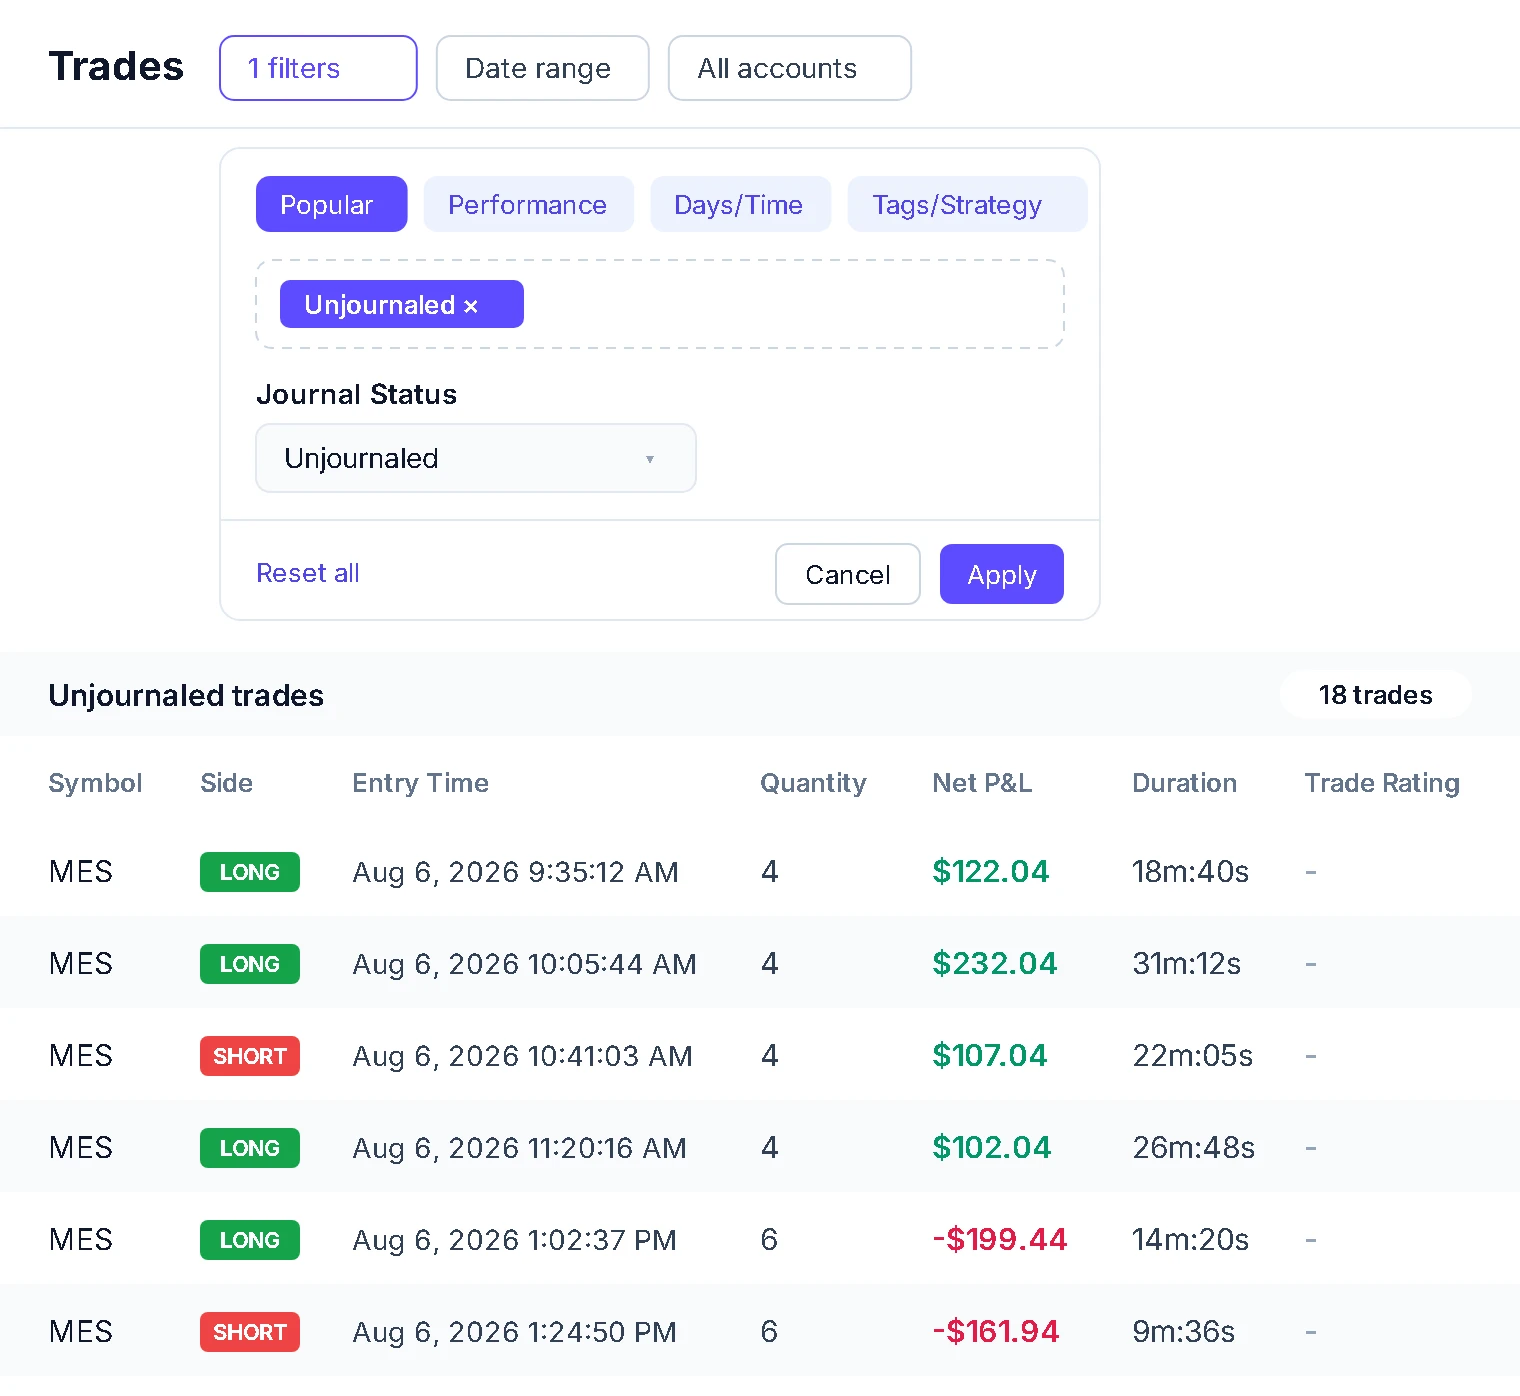Open the Journal Status dropdown
The width and height of the screenshot is (1520, 1396).
476,458
